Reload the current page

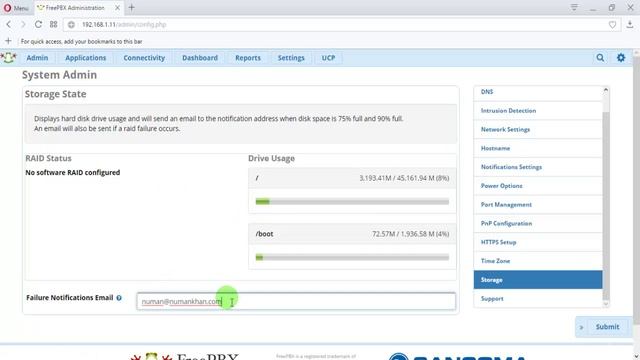38,24
